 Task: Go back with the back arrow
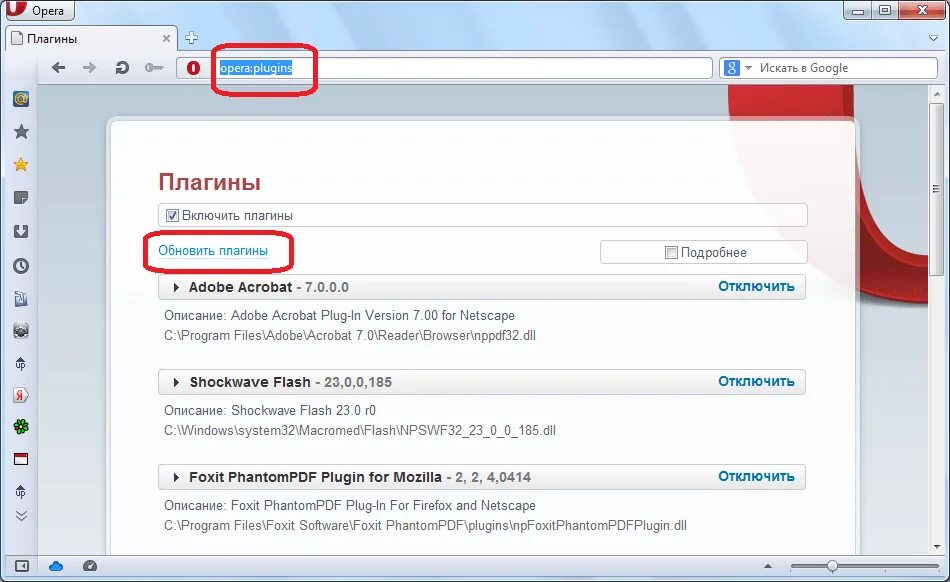(59, 68)
